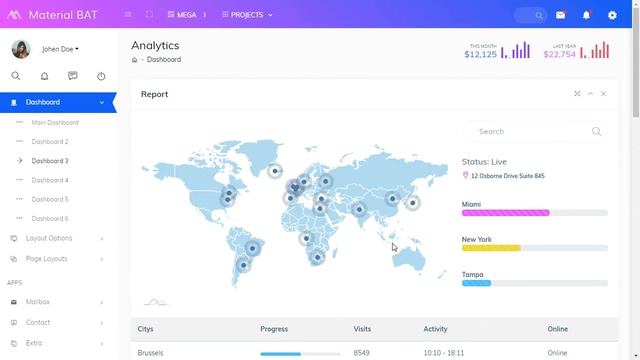Click the Material BAT logo icon

coord(14,15)
